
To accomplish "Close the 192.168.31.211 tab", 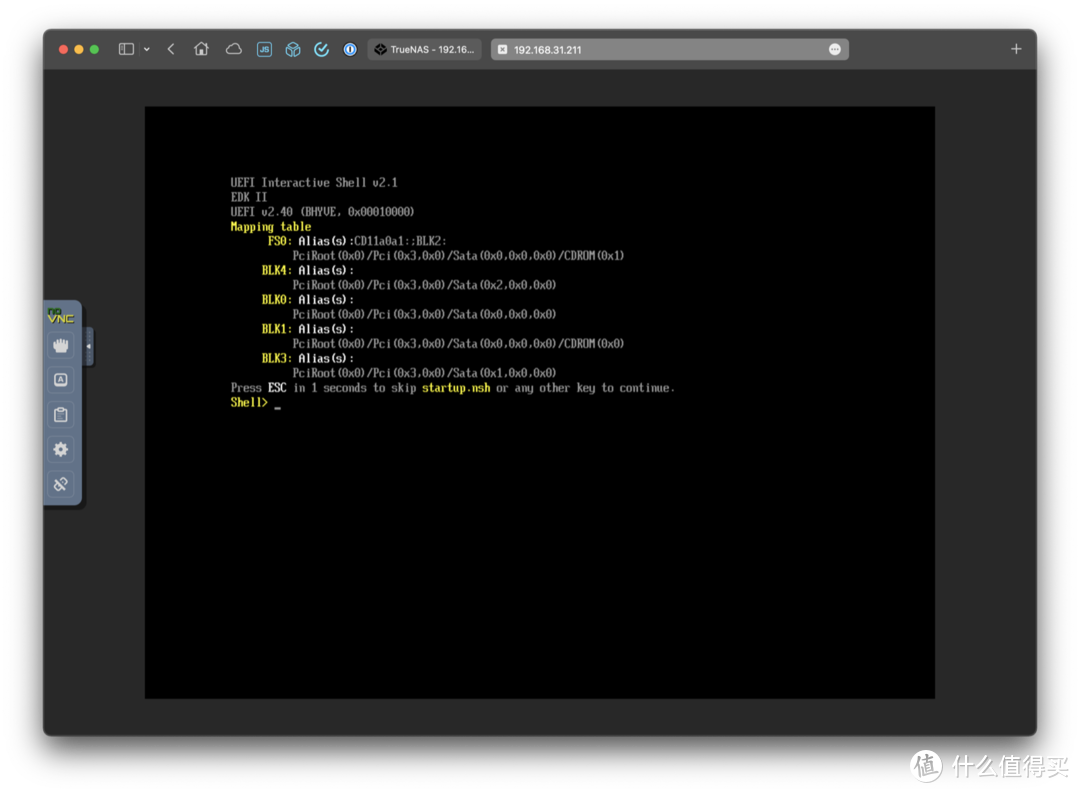I will [x=502, y=49].
